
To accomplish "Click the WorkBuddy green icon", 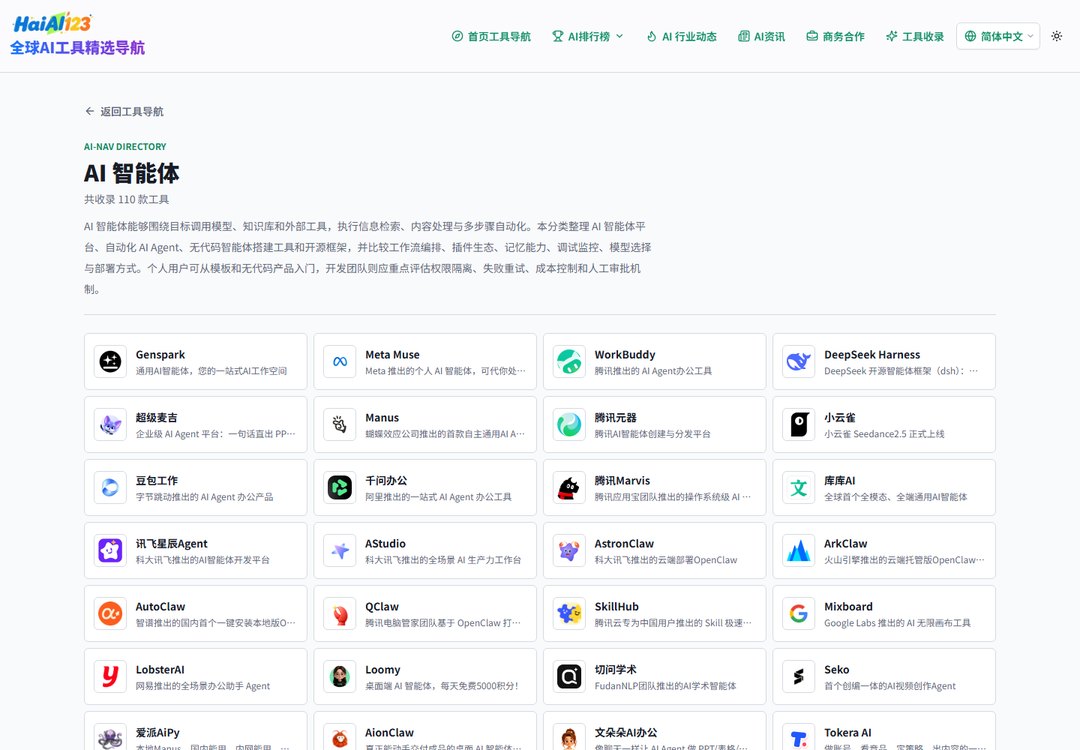I will tap(569, 362).
